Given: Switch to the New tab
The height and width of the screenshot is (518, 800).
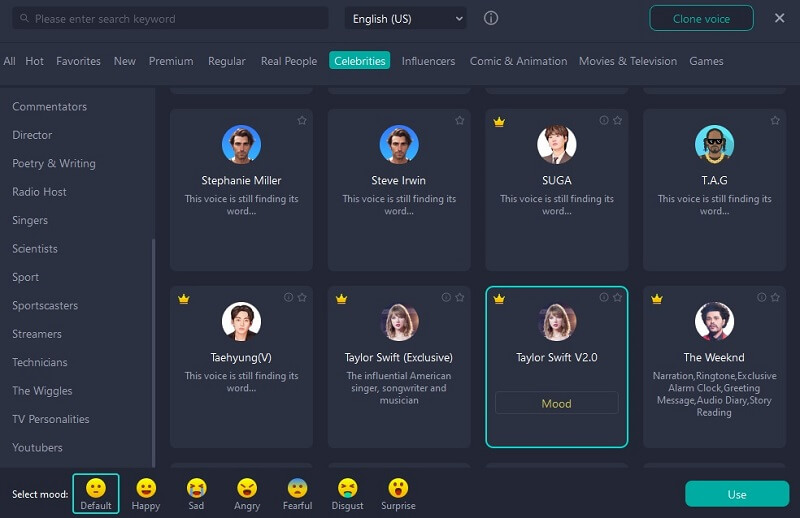Looking at the screenshot, I should tap(124, 61).
